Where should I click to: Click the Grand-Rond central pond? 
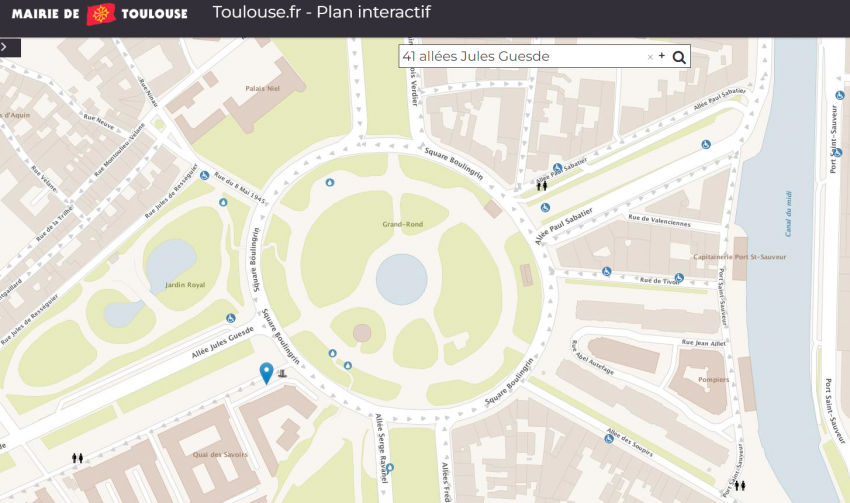pyautogui.click(x=401, y=276)
